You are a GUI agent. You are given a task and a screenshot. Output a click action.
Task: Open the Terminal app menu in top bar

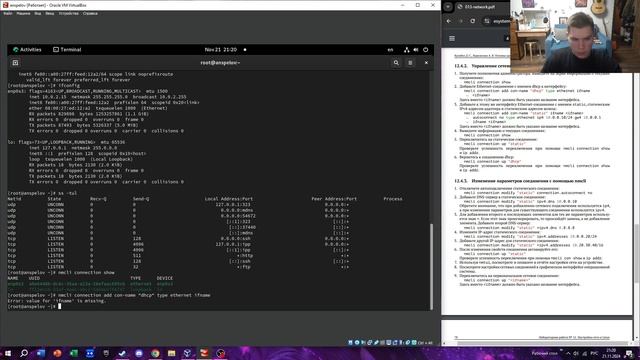[x=67, y=50]
